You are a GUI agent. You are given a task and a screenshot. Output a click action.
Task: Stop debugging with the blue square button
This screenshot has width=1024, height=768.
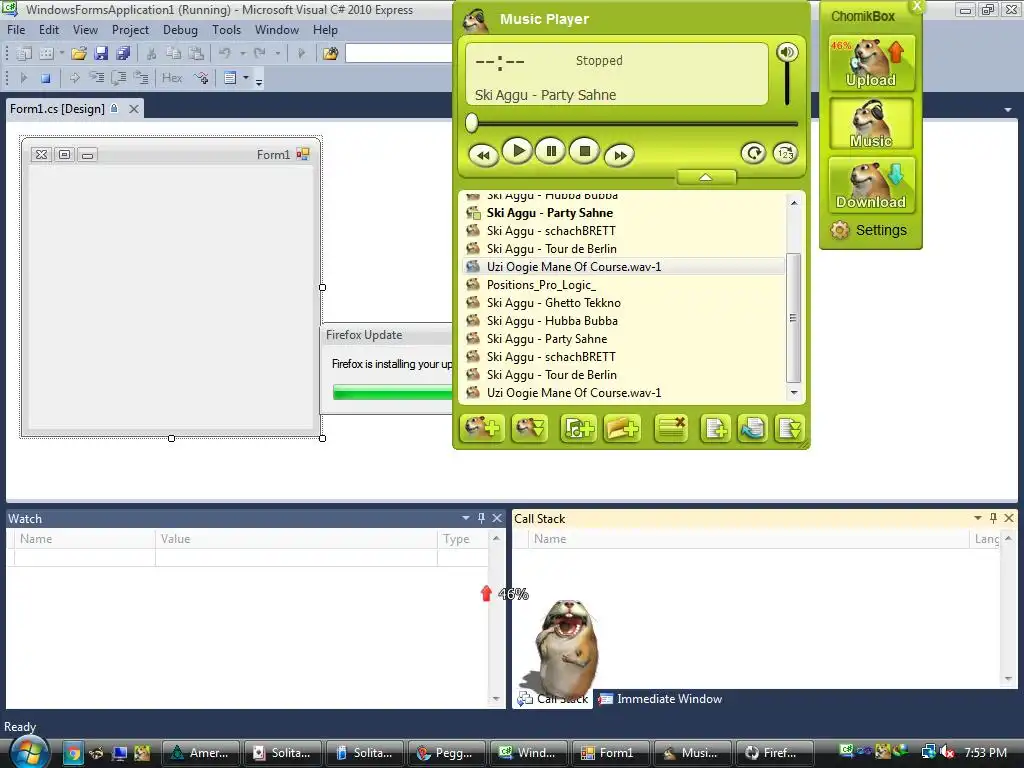[x=46, y=78]
